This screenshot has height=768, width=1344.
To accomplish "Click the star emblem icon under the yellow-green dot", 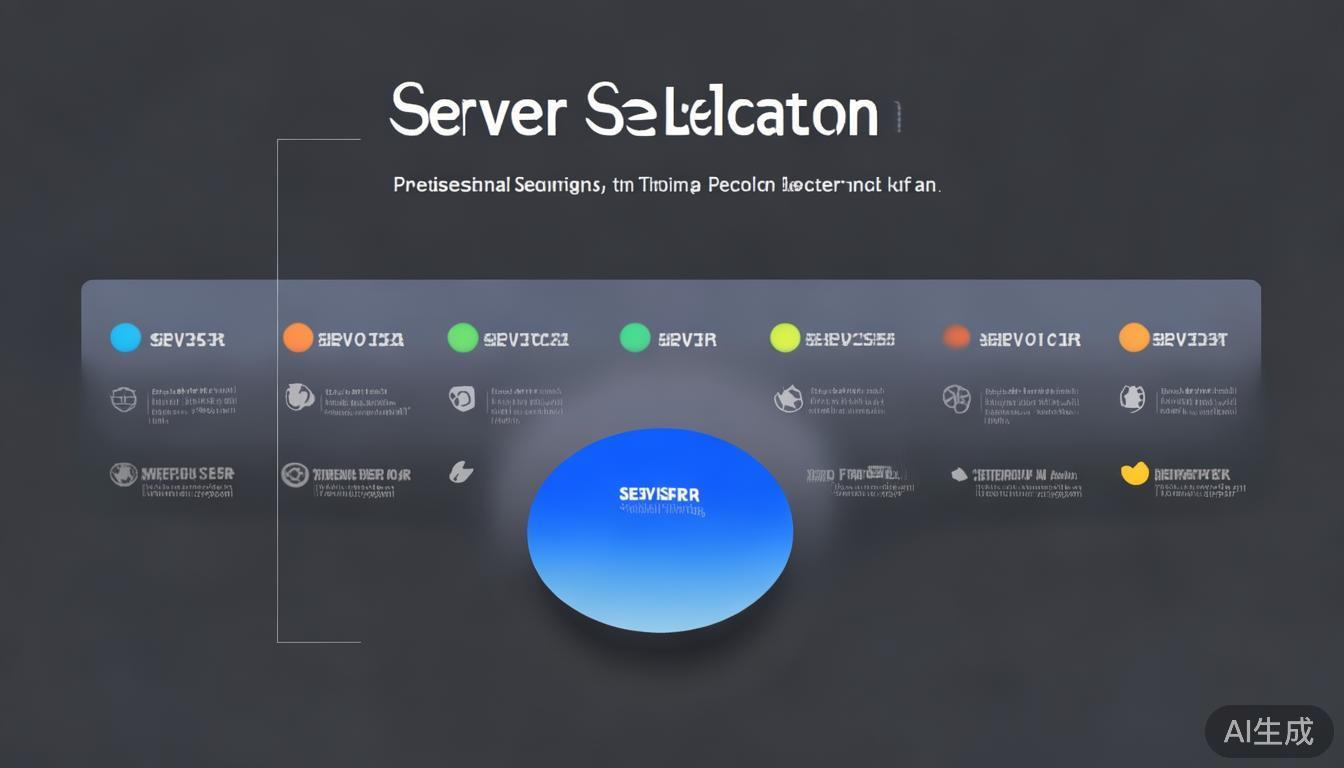I will (788, 399).
